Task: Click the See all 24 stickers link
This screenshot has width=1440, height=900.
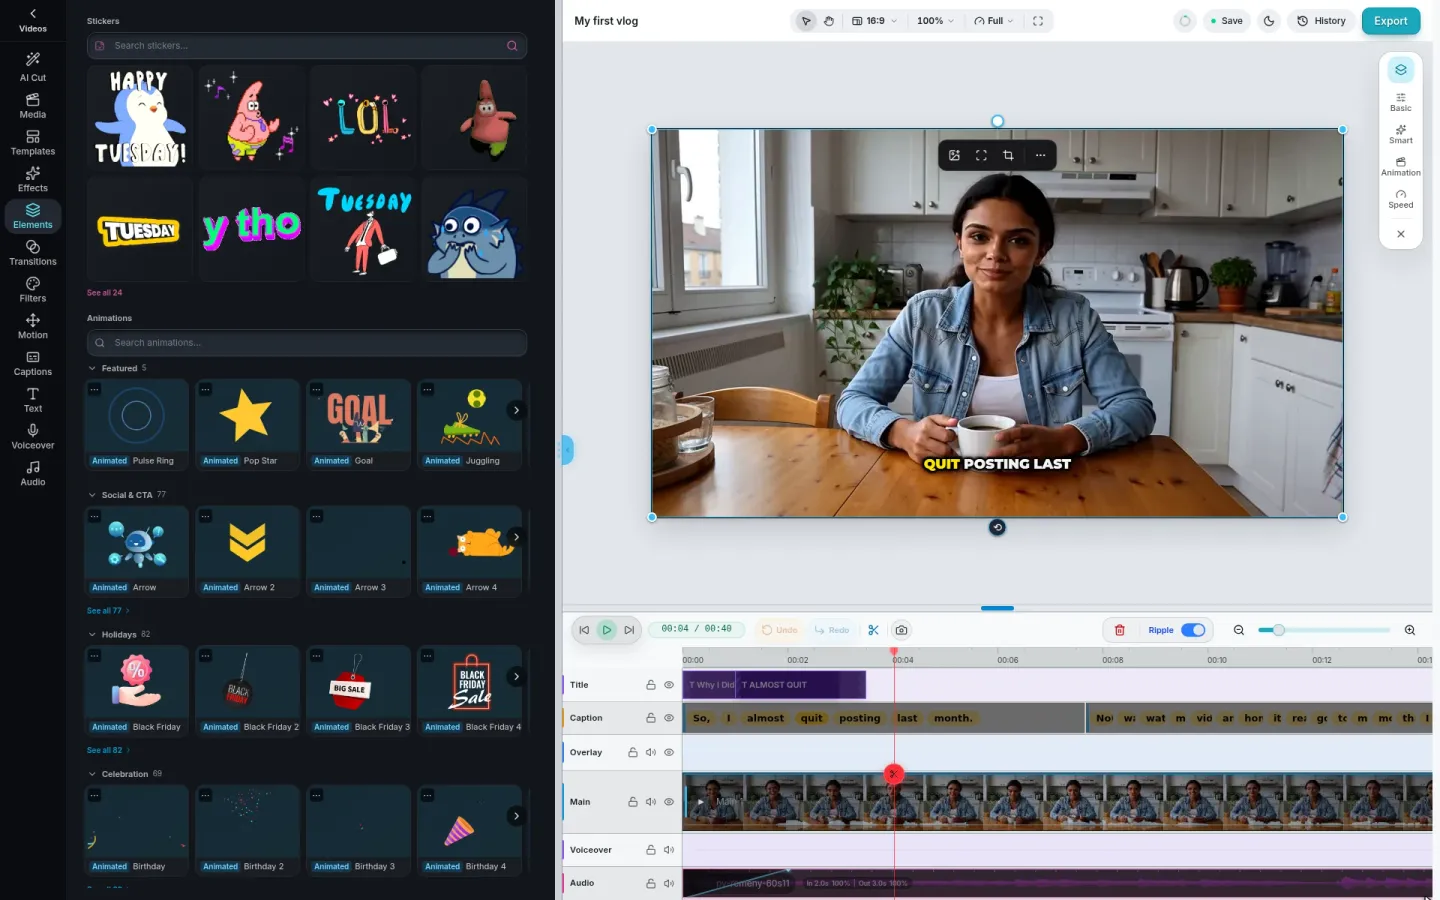Action: tap(104, 293)
